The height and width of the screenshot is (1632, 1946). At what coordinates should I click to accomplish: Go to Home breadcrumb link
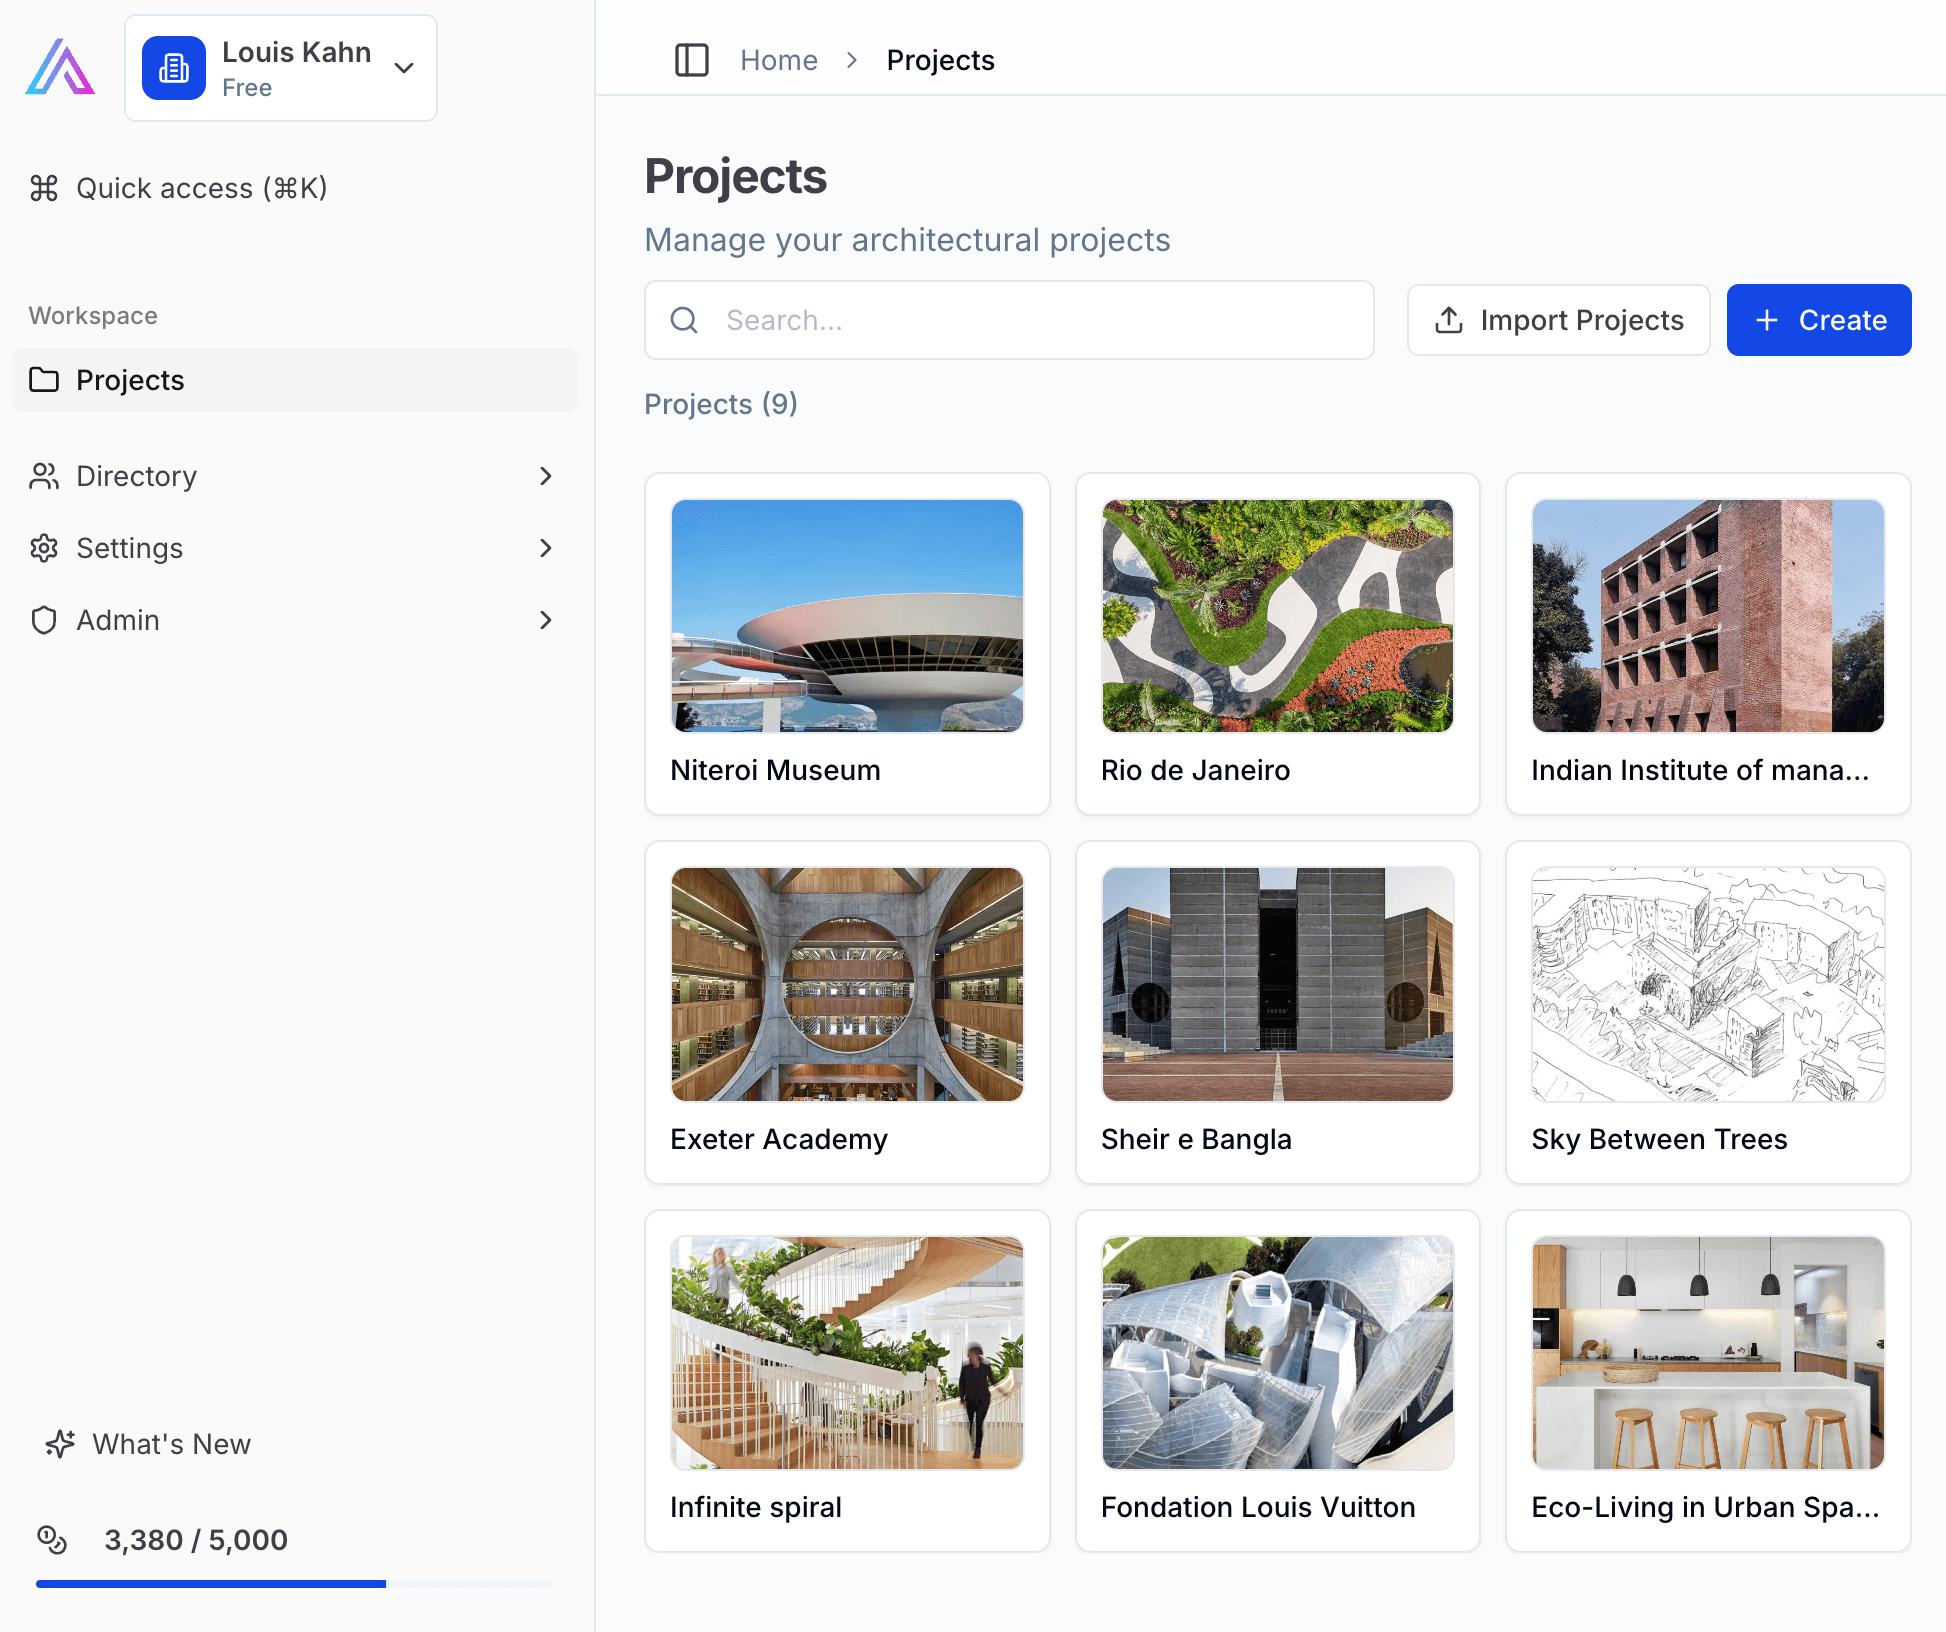point(779,60)
